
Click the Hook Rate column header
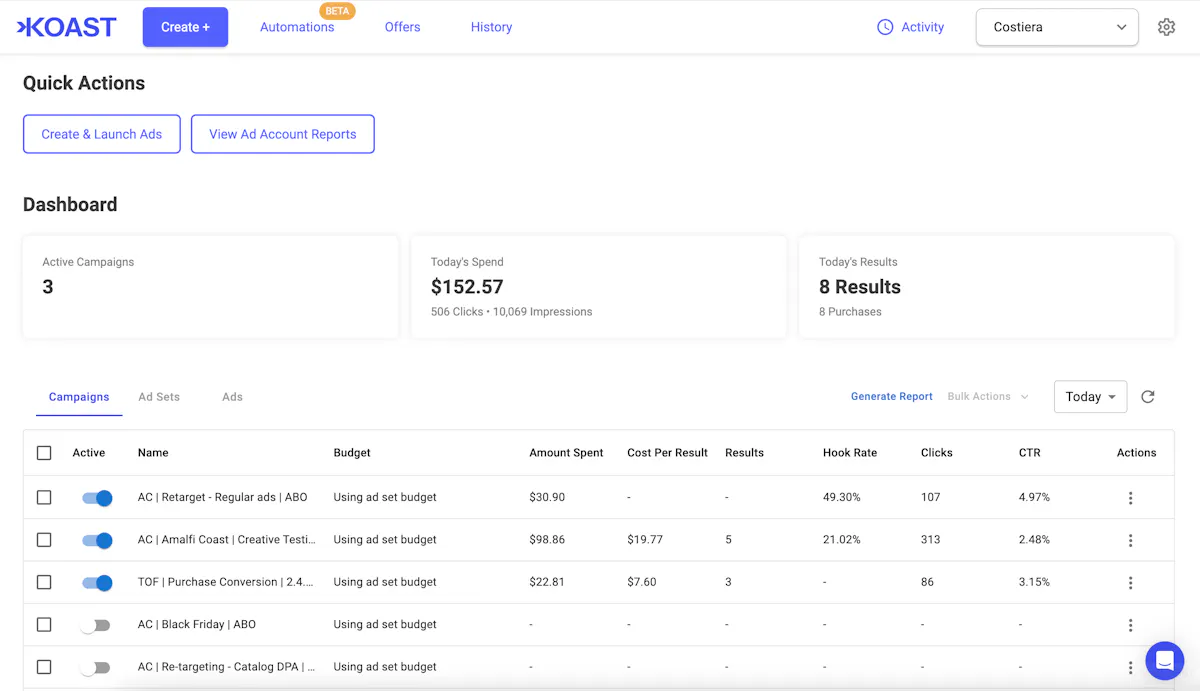850,453
